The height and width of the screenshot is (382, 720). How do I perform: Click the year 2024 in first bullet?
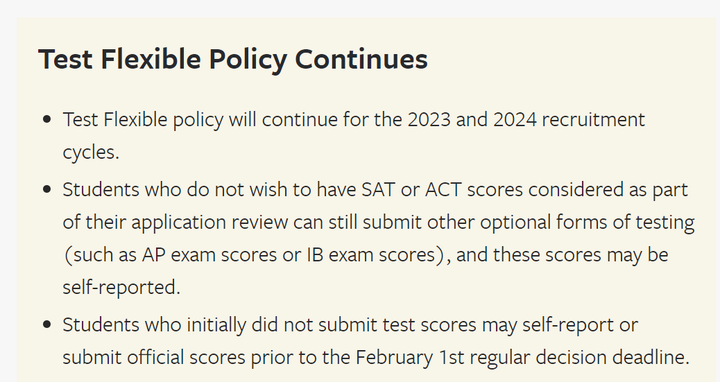coord(515,120)
